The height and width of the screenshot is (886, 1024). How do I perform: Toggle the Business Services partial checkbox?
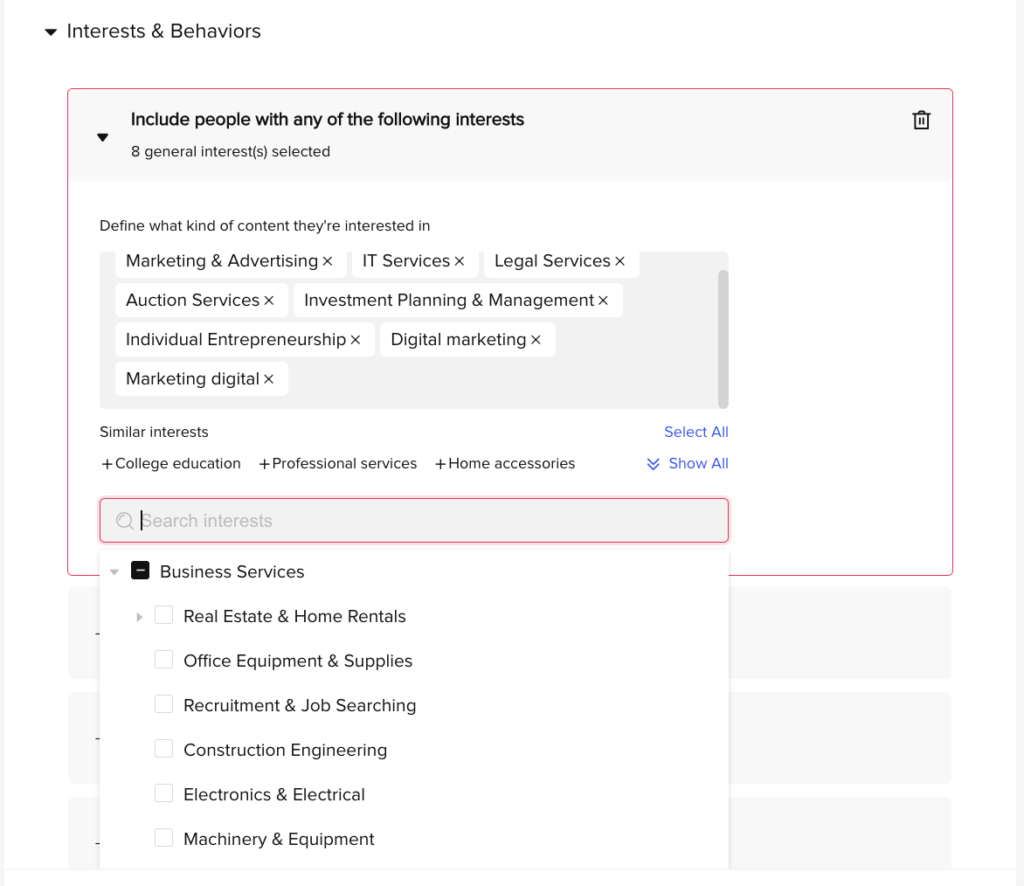tap(140, 571)
